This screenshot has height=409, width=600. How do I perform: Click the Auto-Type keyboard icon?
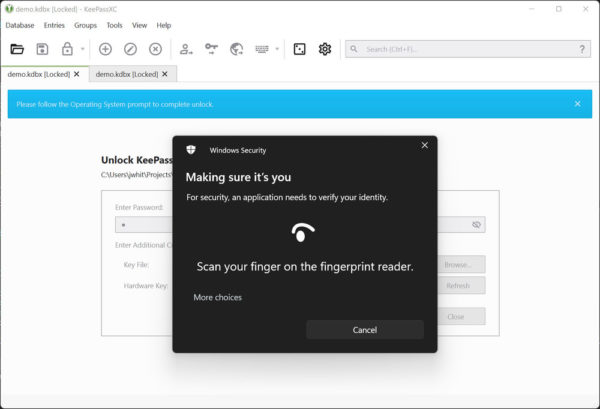pos(262,49)
